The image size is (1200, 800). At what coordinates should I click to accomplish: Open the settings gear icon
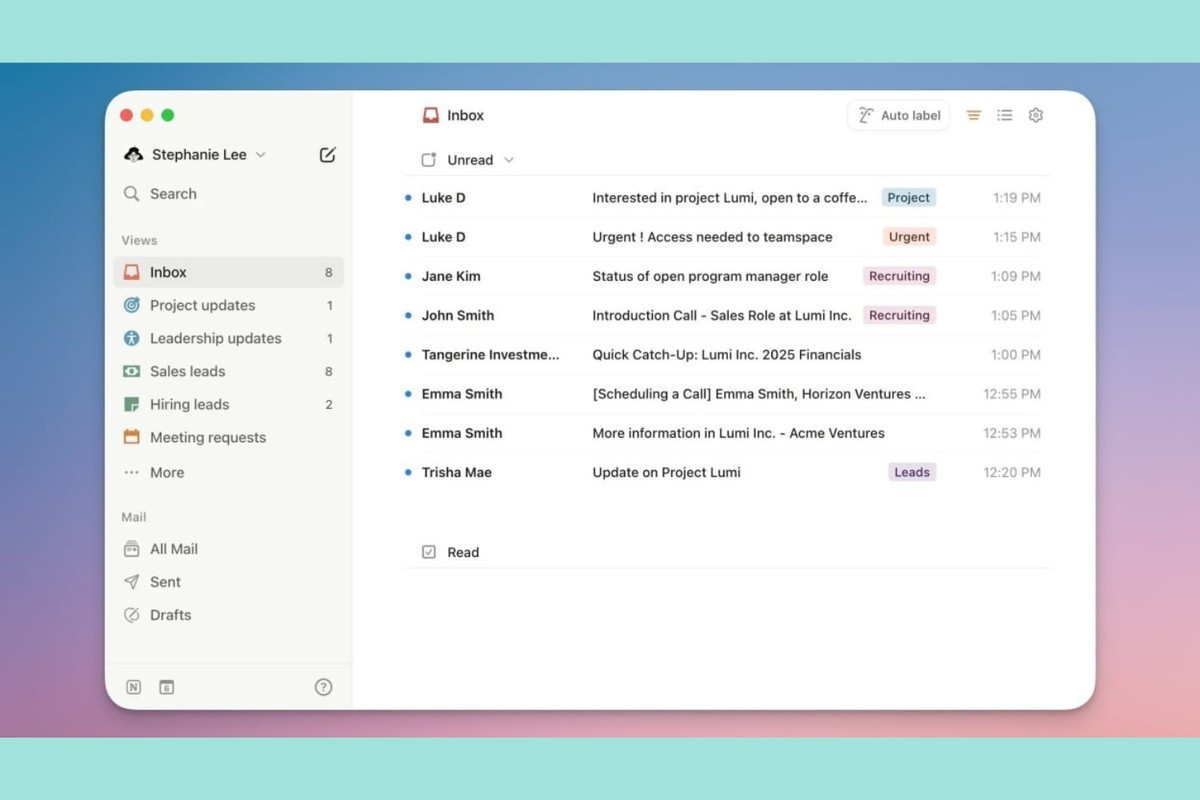point(1036,115)
